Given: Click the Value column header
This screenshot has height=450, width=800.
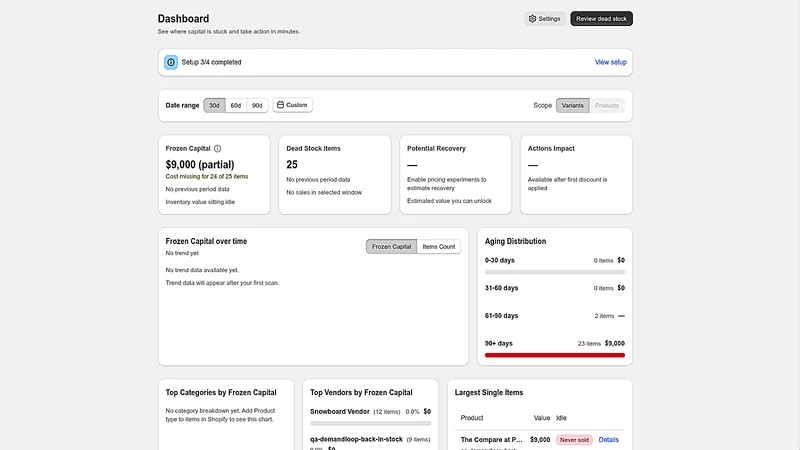Looking at the screenshot, I should (542, 418).
